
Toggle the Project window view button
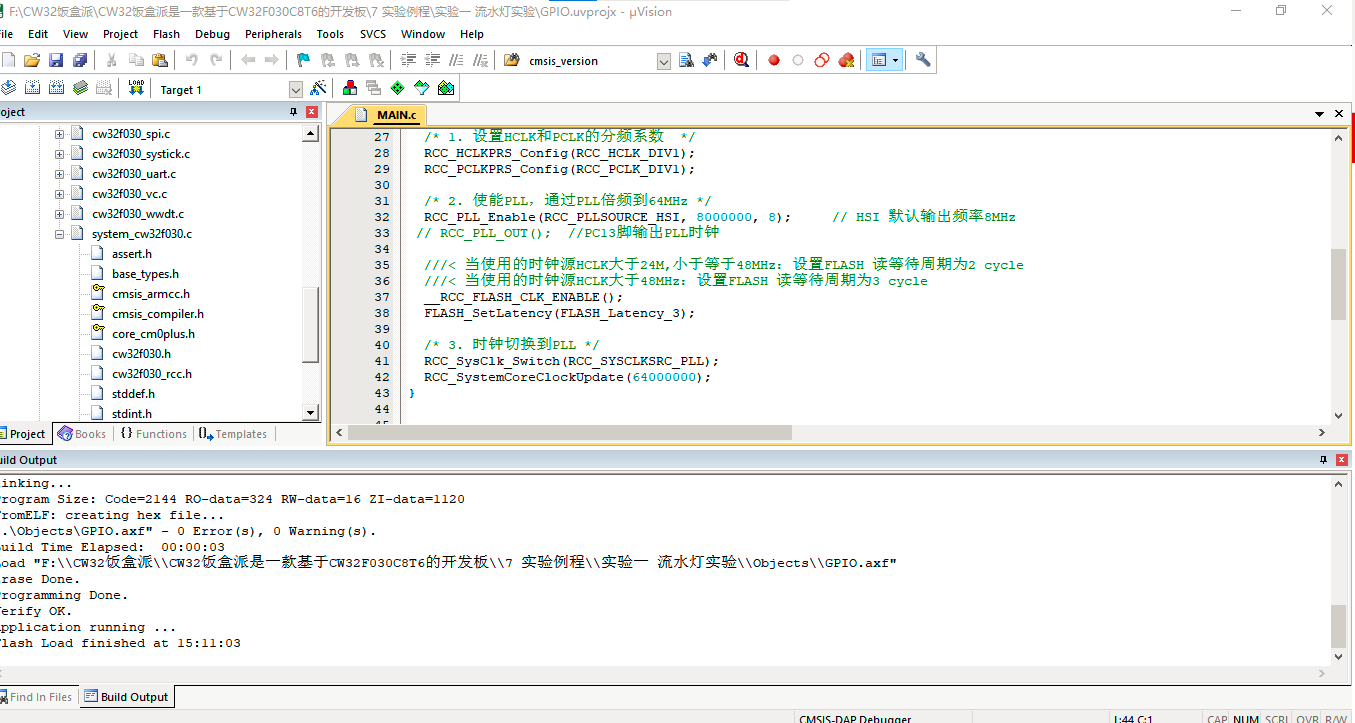coord(879,60)
